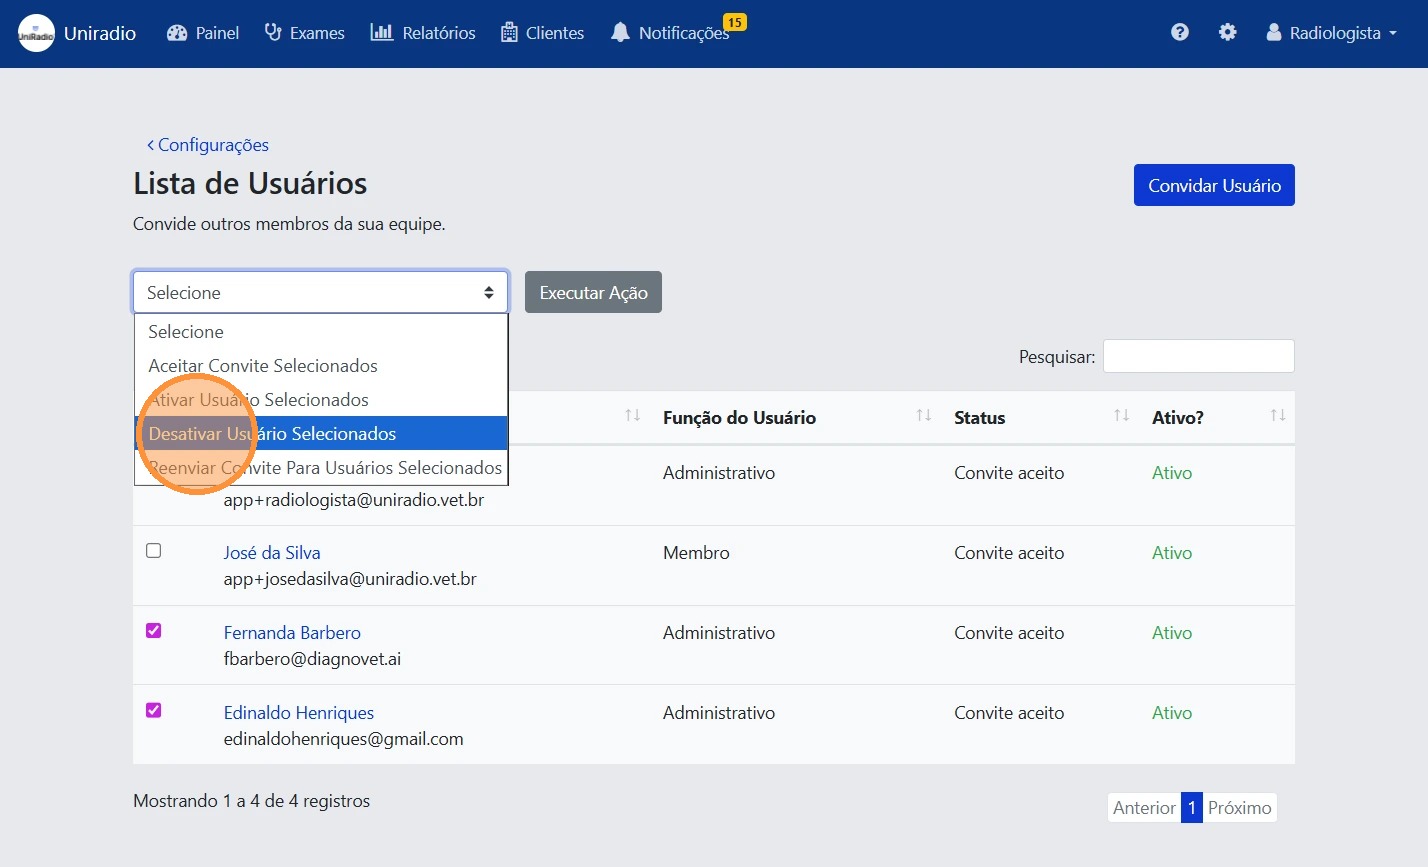Choose Aceitar Convite Selecionados option
The width and height of the screenshot is (1428, 867).
point(263,366)
